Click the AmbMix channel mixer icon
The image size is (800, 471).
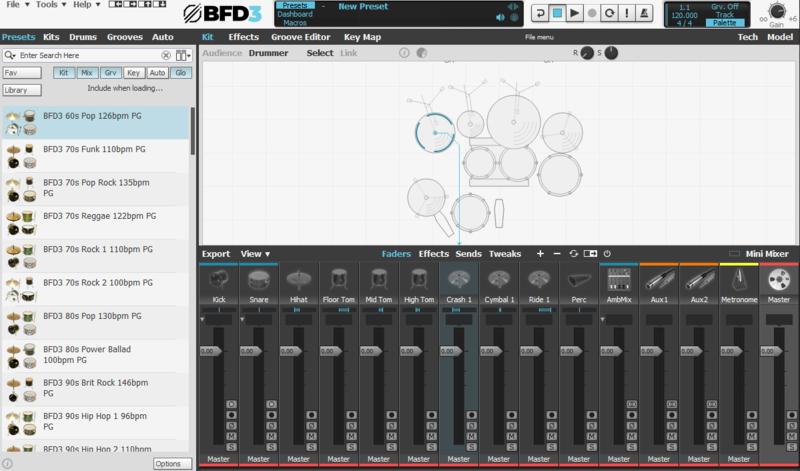pos(619,280)
